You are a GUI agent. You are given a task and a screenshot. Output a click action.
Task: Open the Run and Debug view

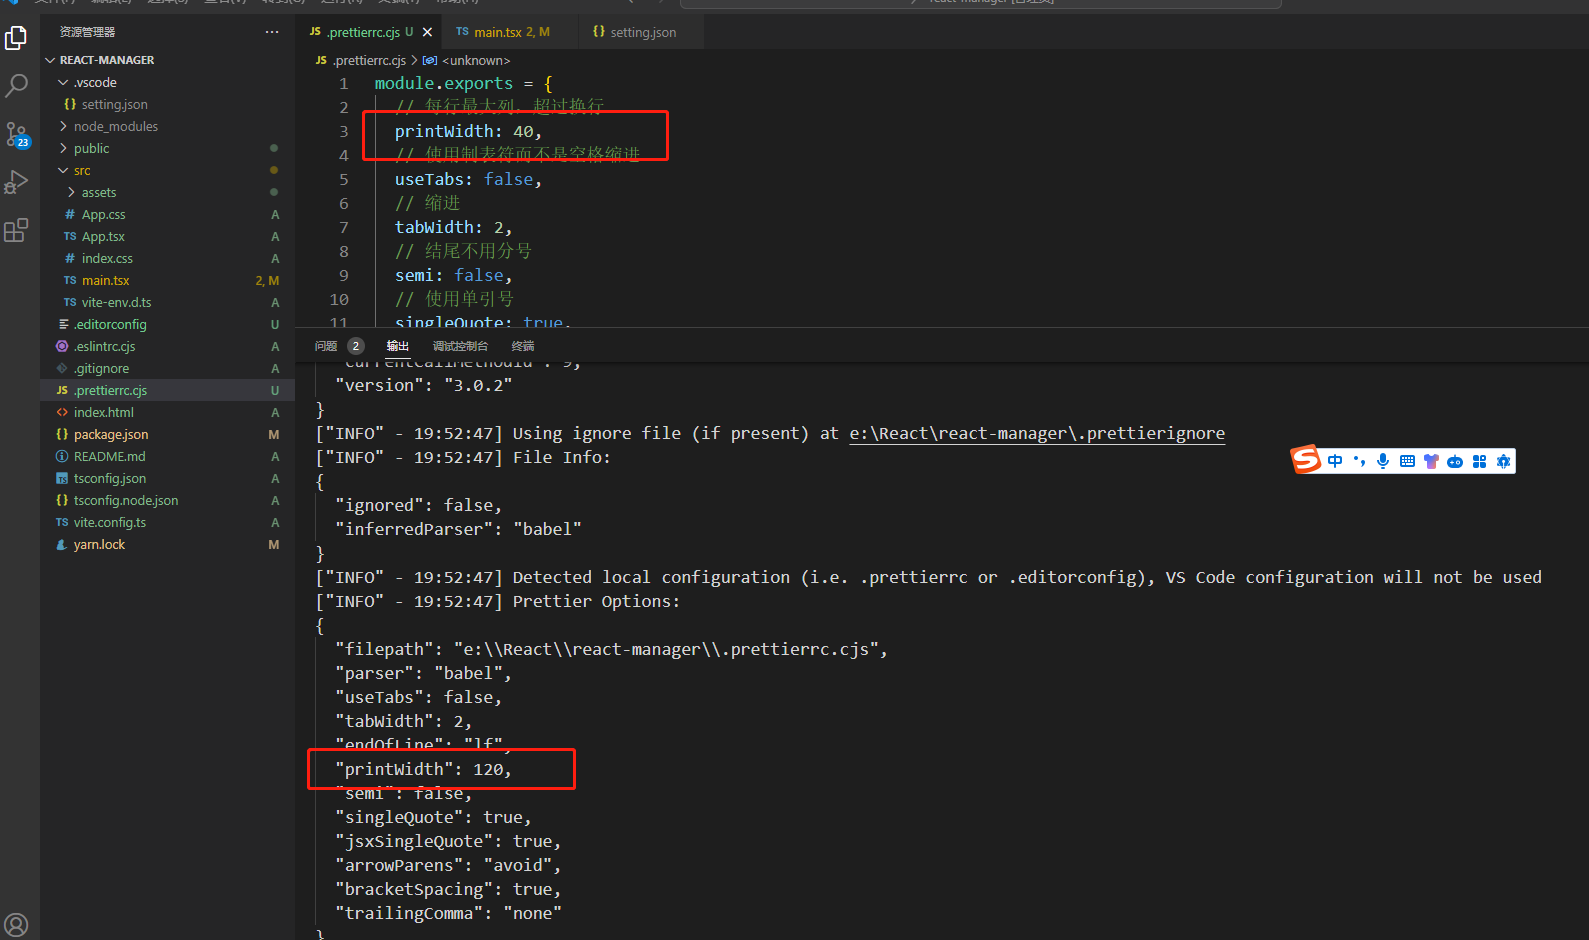[16, 182]
